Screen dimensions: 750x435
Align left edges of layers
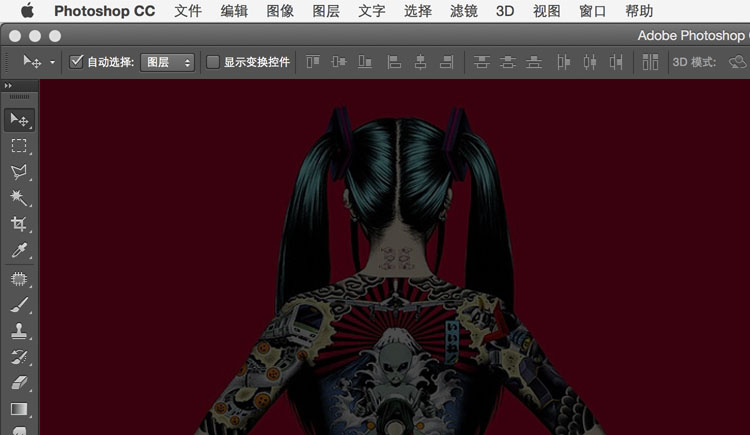pyautogui.click(x=394, y=62)
